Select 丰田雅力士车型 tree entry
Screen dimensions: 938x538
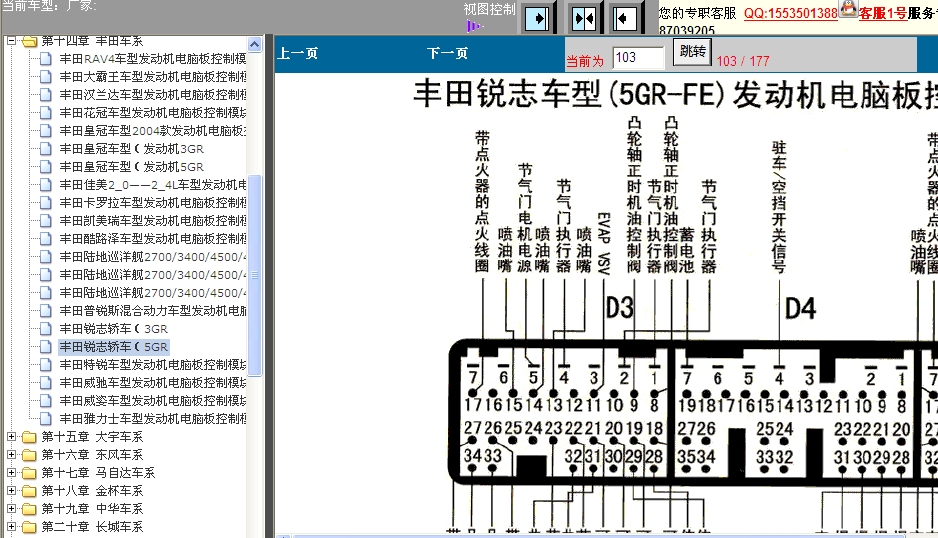[153, 418]
